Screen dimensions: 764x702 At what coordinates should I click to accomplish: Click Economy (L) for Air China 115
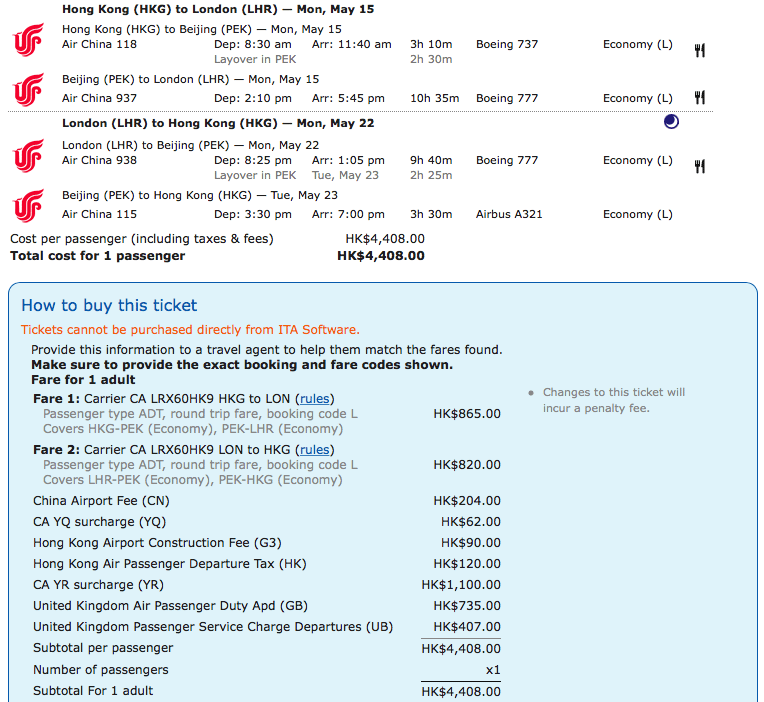[638, 214]
